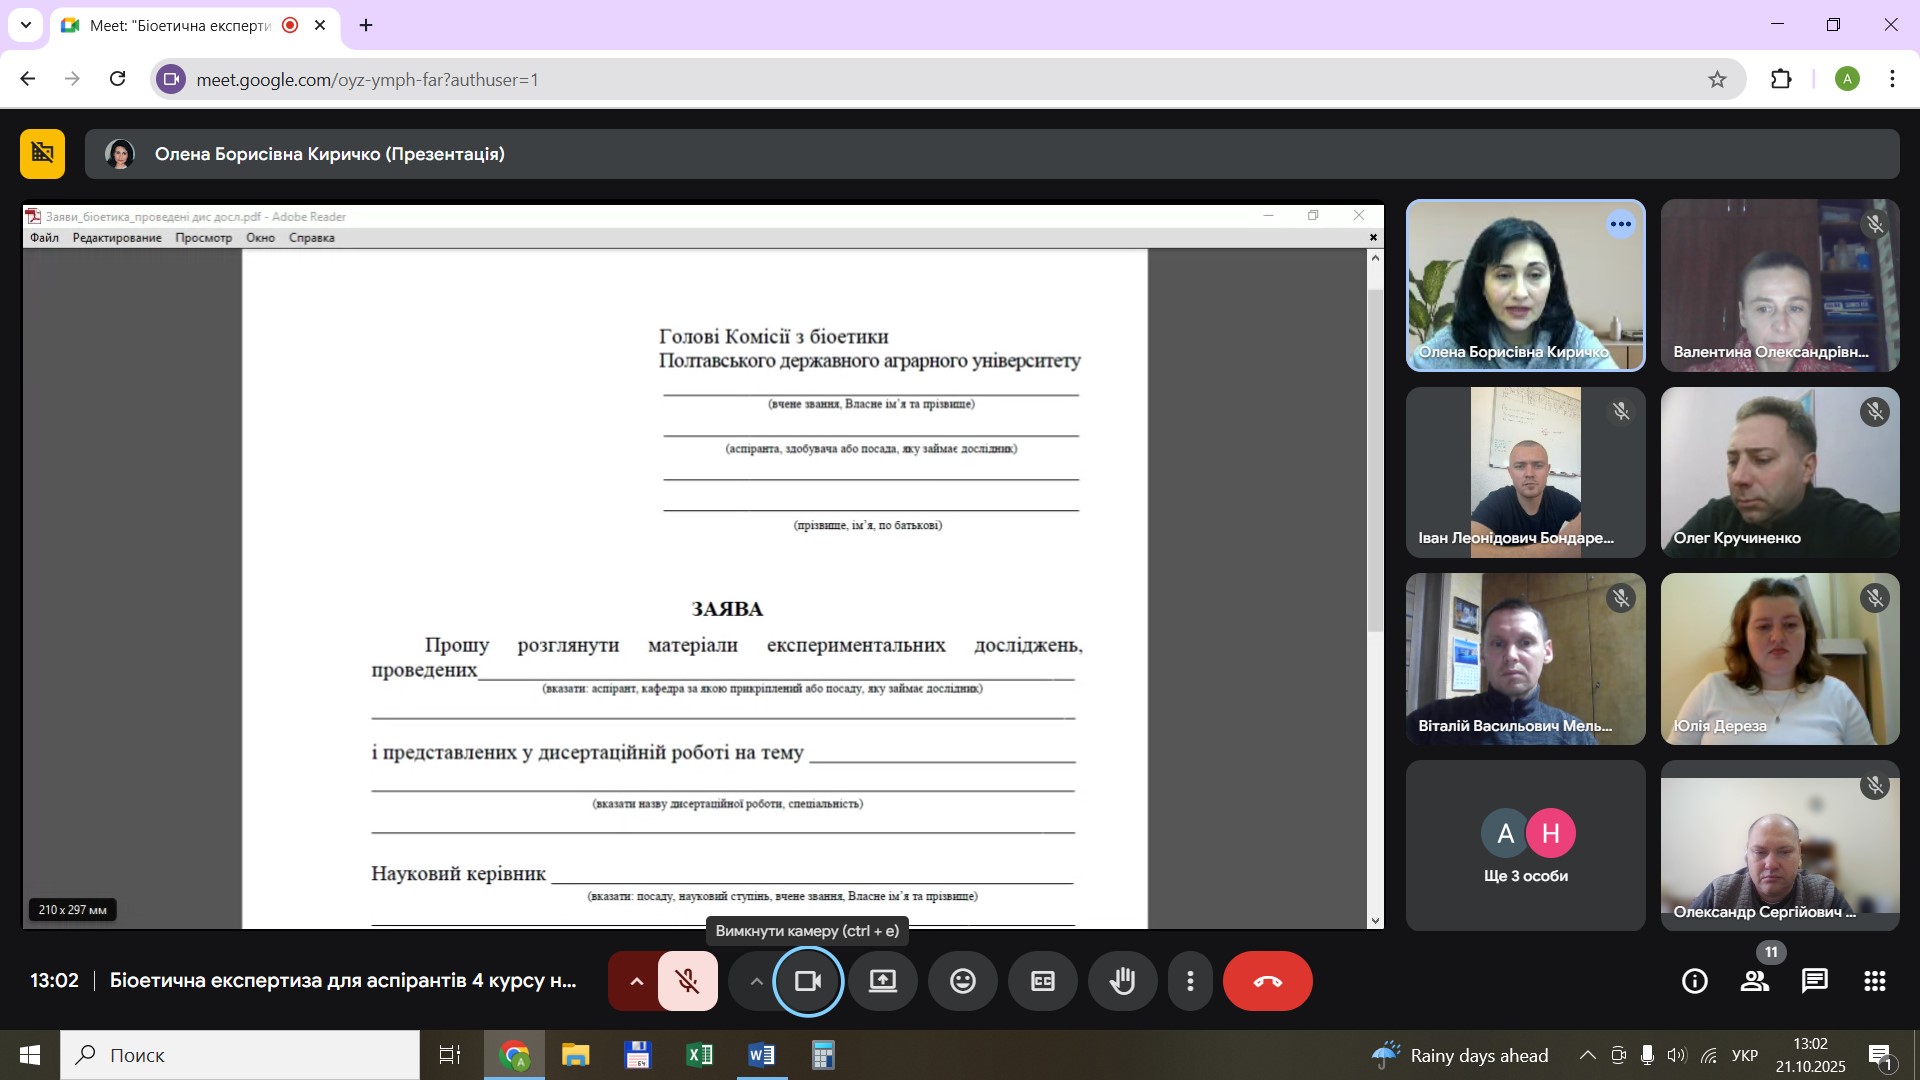Open the meeting details info icon

[1695, 981]
